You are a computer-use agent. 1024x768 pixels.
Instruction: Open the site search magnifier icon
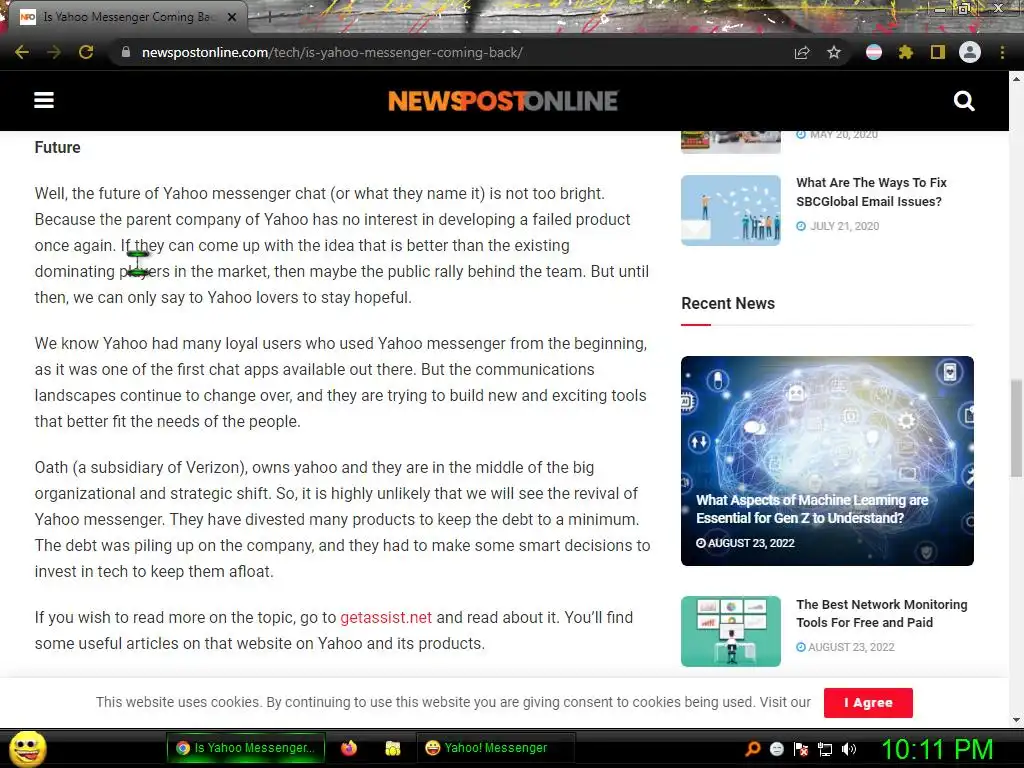pos(964,101)
